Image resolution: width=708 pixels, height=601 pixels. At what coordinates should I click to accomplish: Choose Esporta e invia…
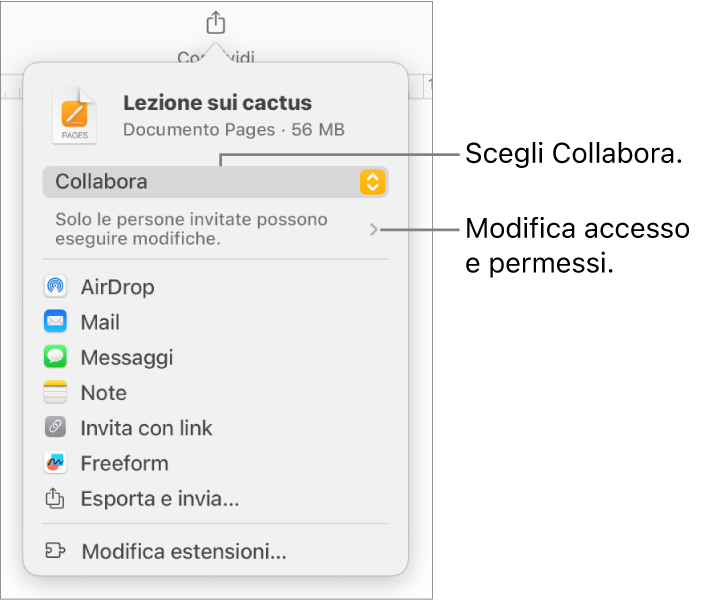pyautogui.click(x=160, y=498)
